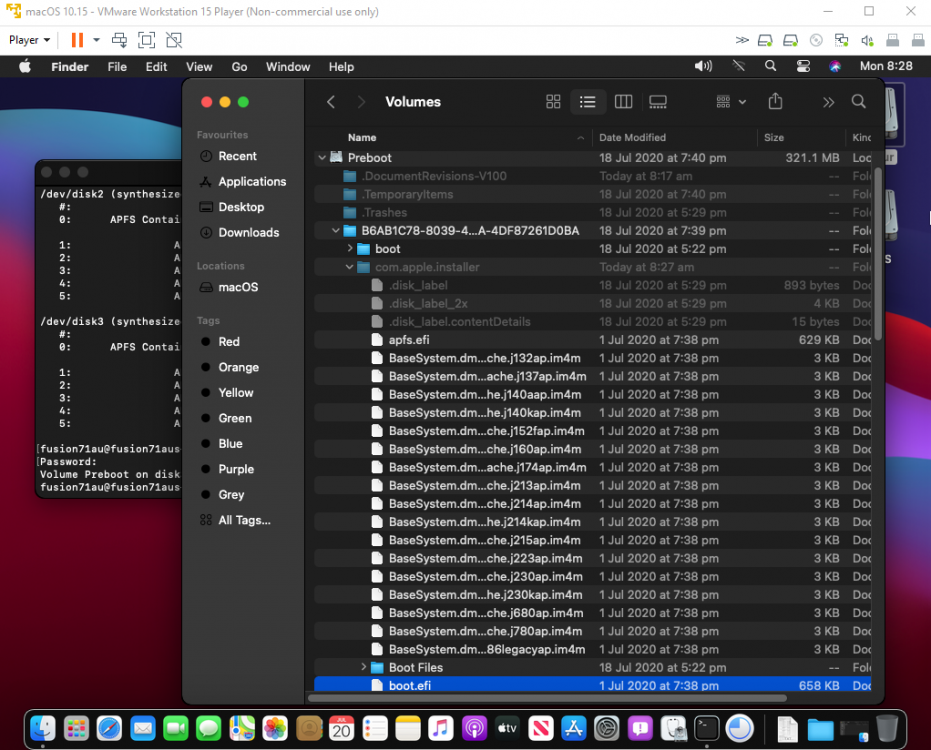The width and height of the screenshot is (931, 750).
Task: Open Recent in the sidebar
Action: pos(237,156)
